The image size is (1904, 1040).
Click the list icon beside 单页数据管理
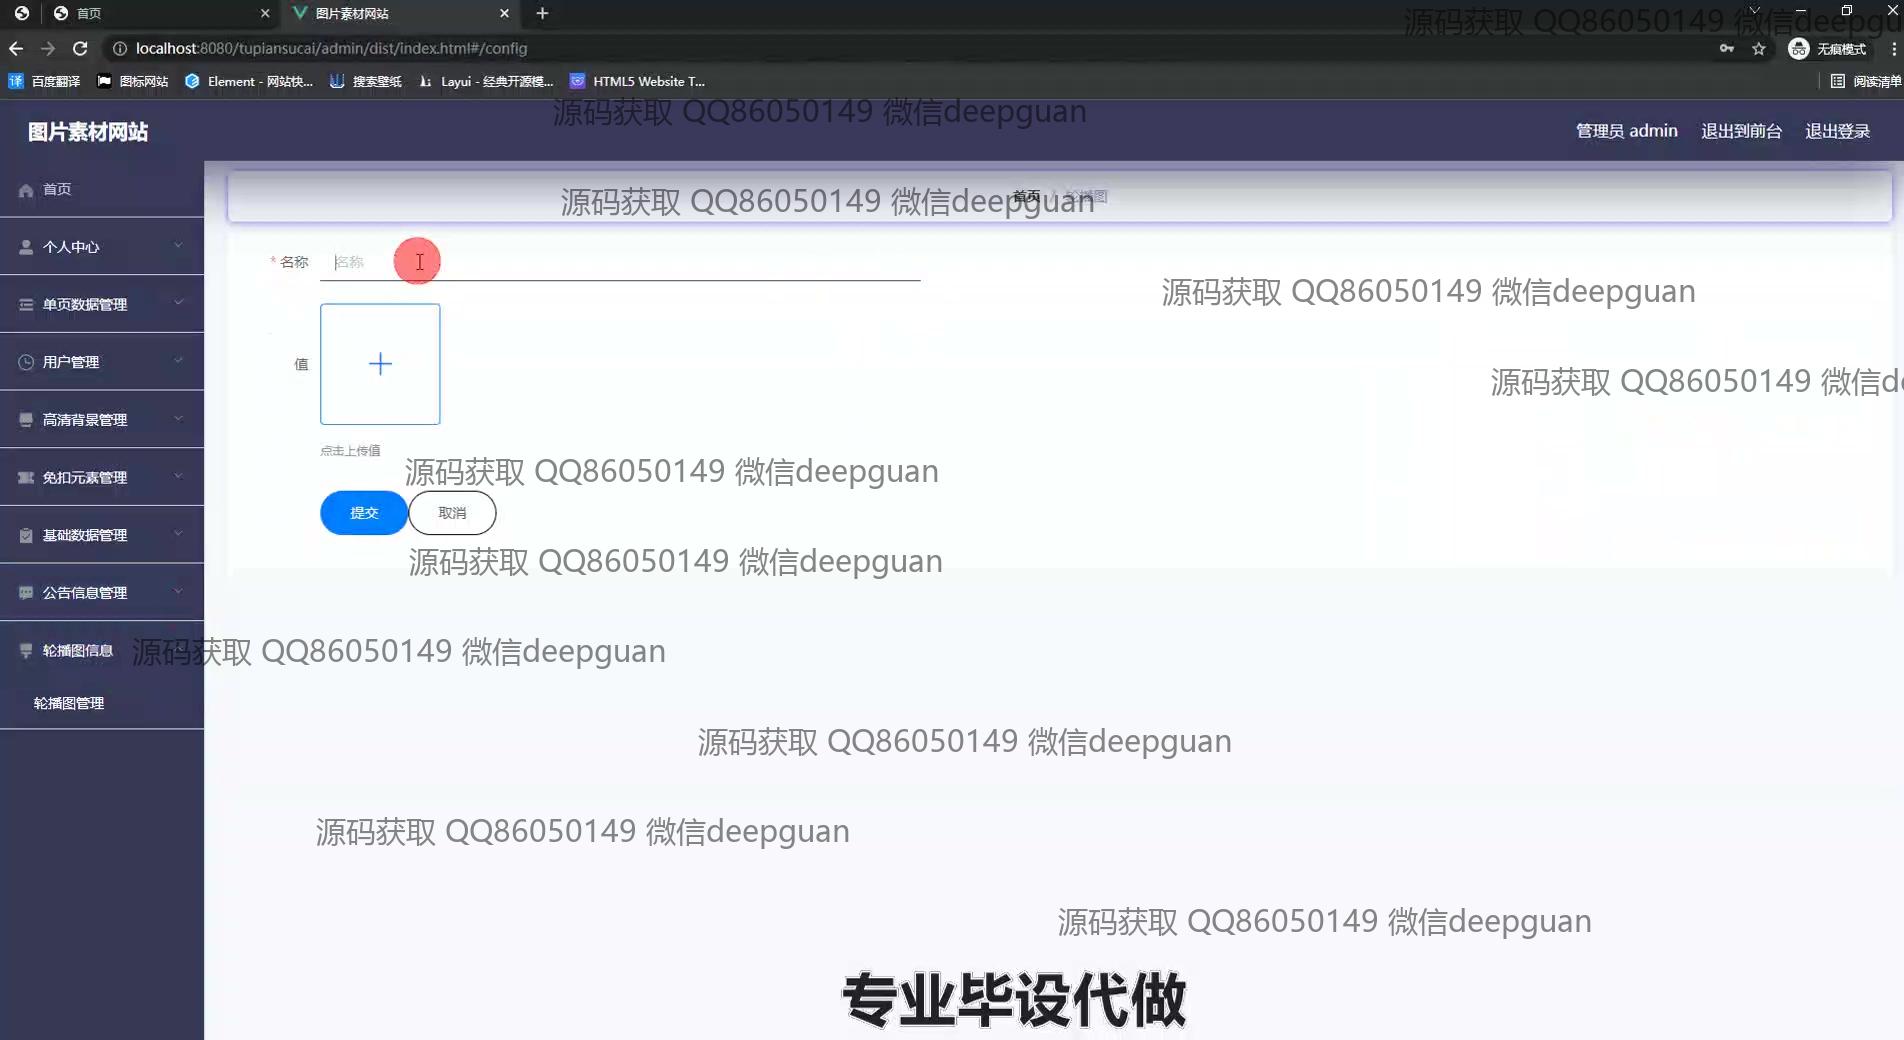pos(26,305)
